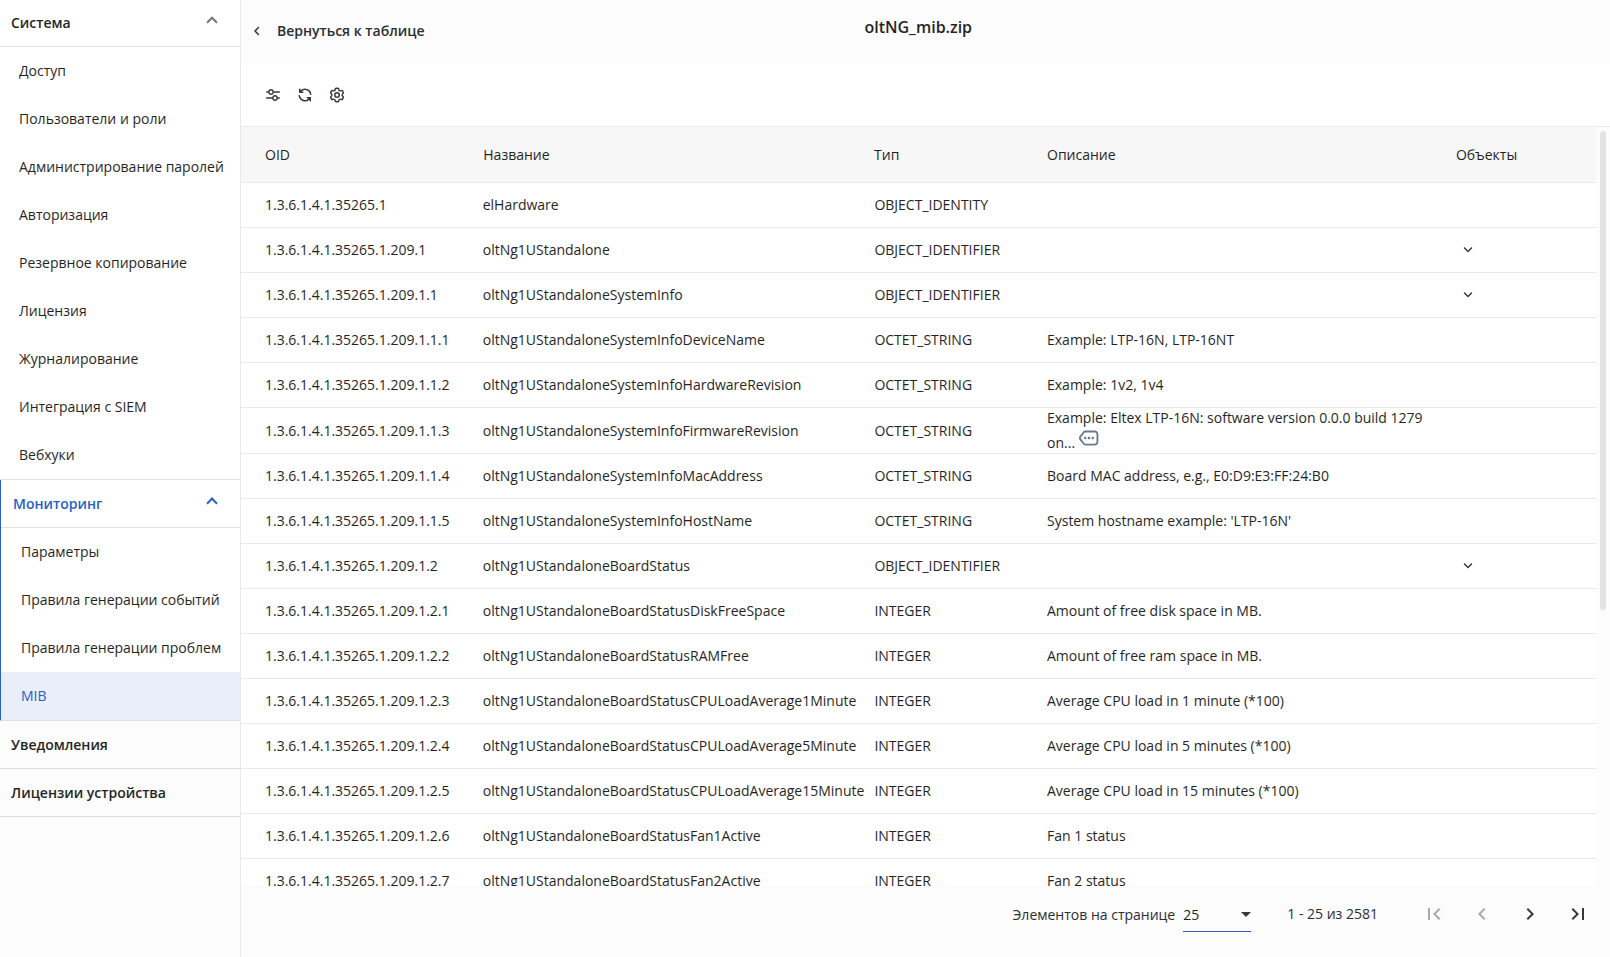
Task: Click the Вернуться к таблице link
Action: click(x=351, y=31)
